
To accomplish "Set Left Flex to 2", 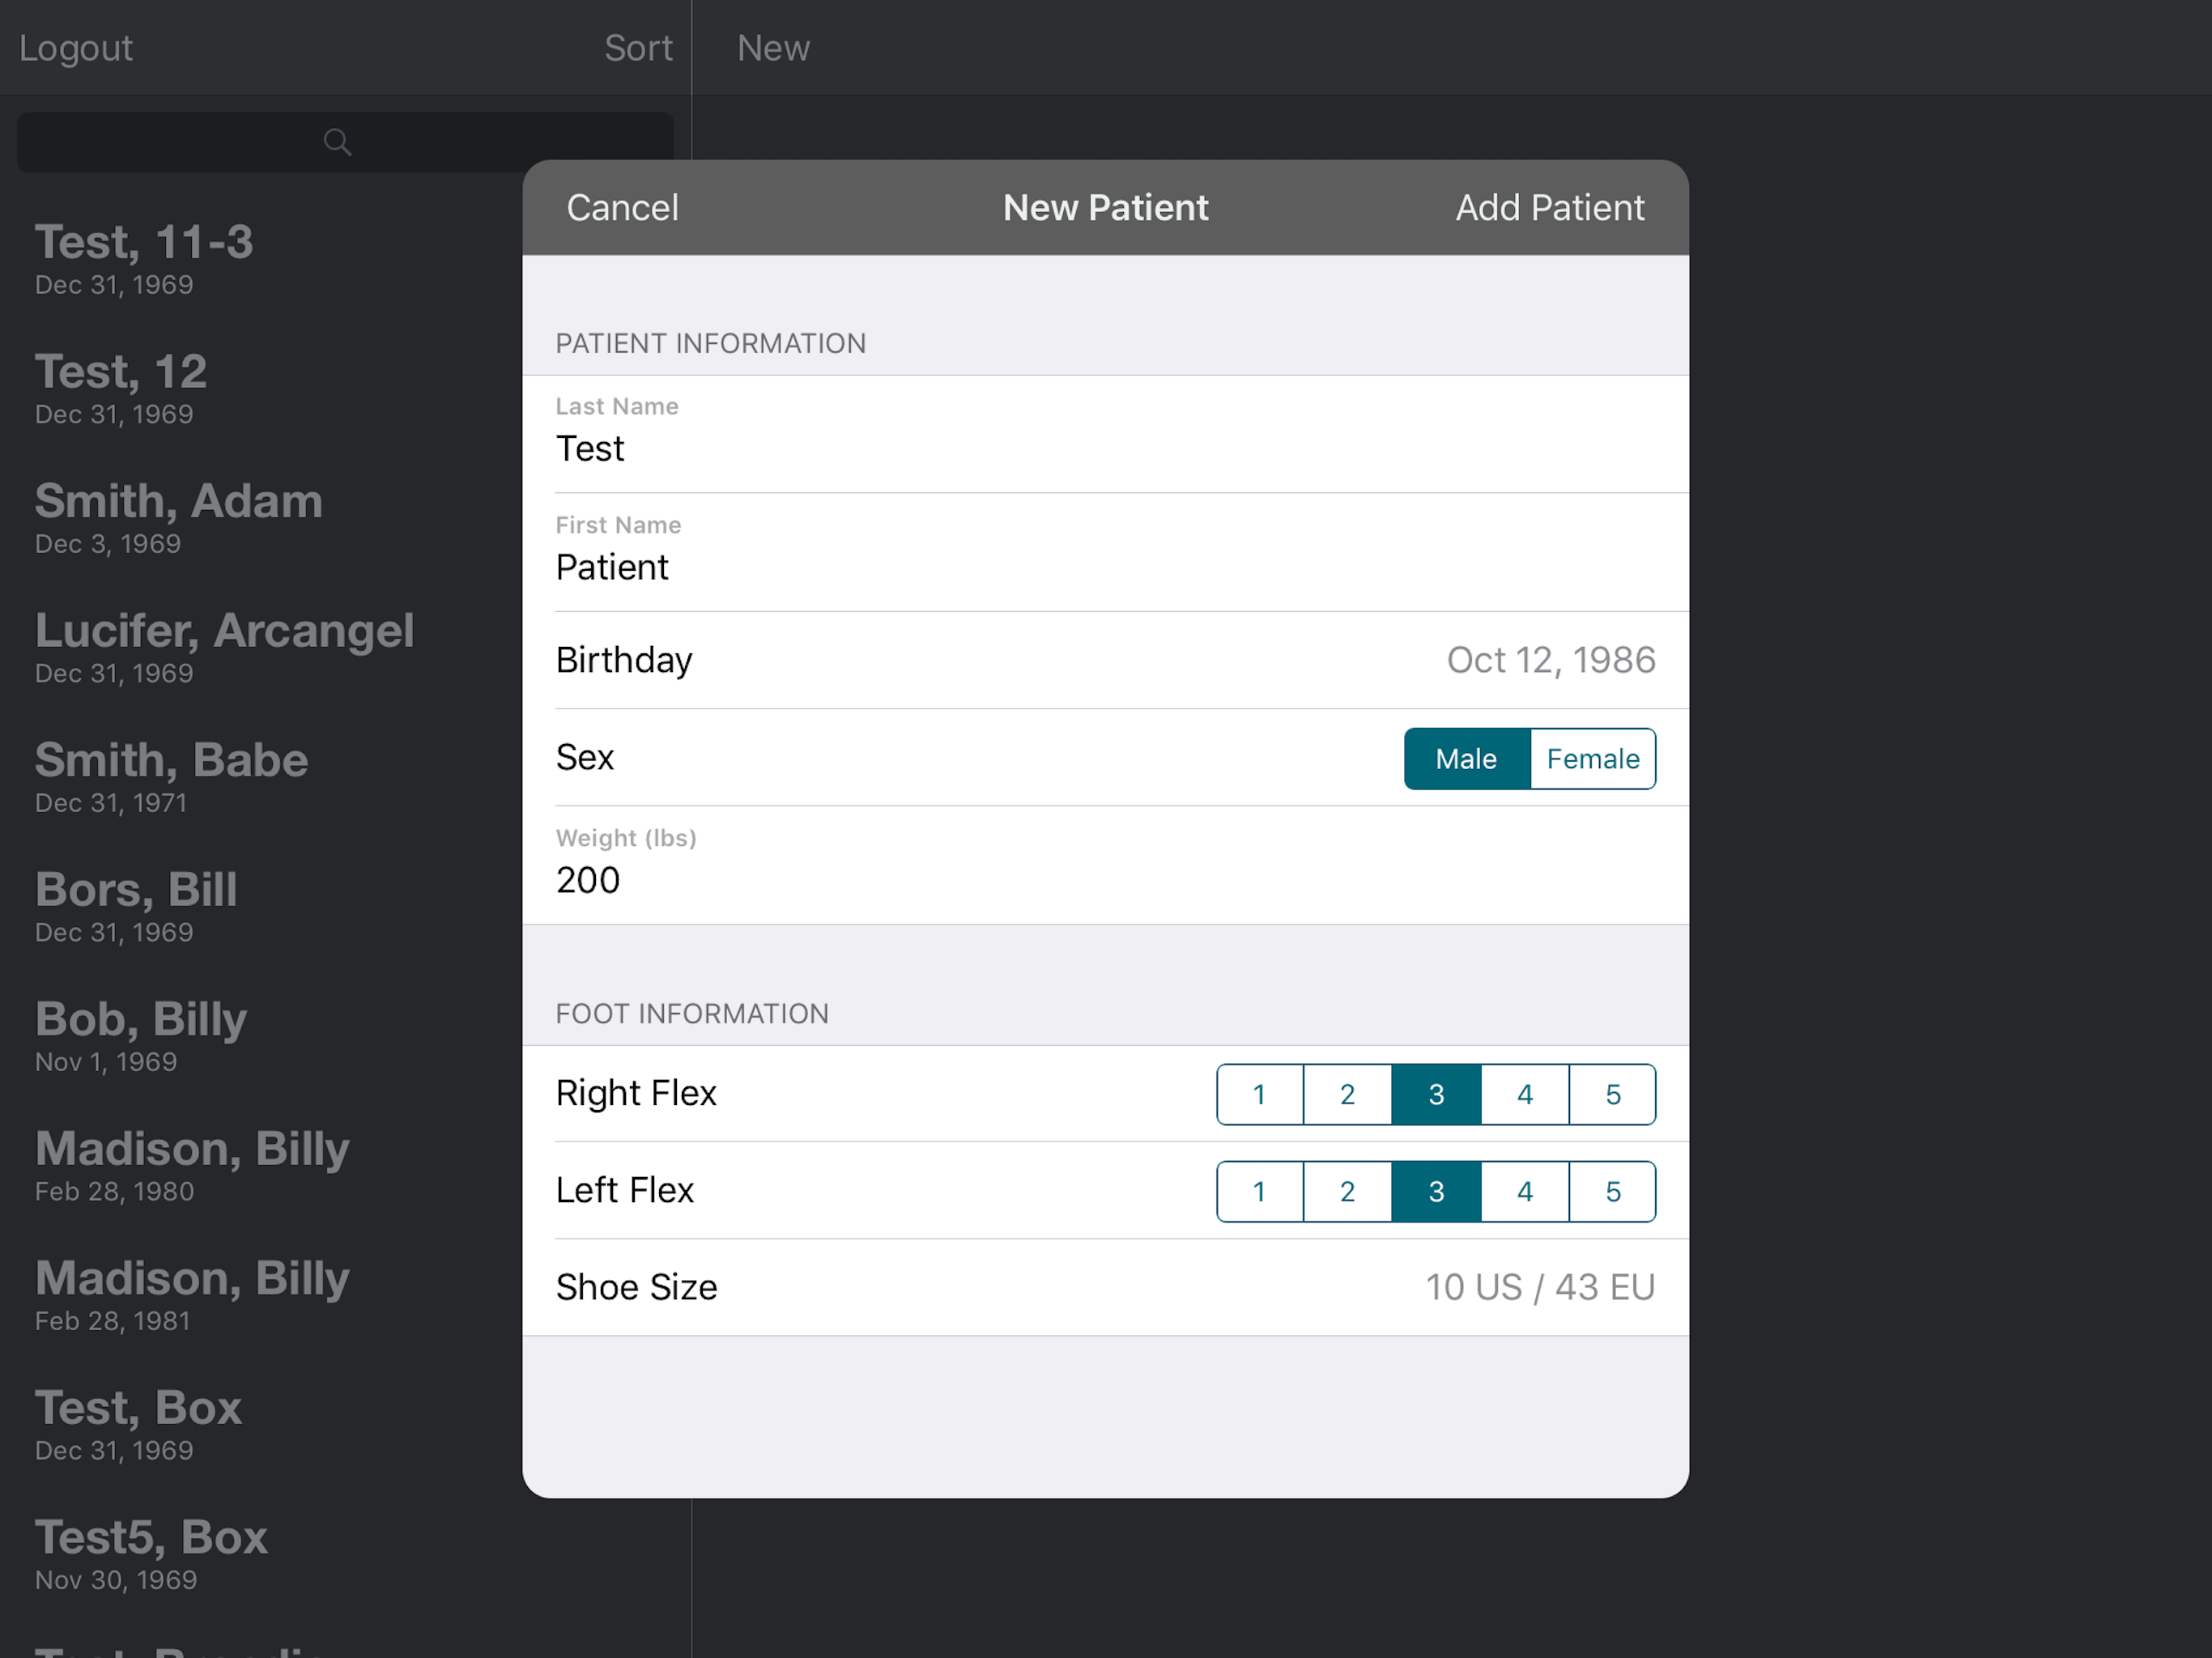I will [1348, 1191].
